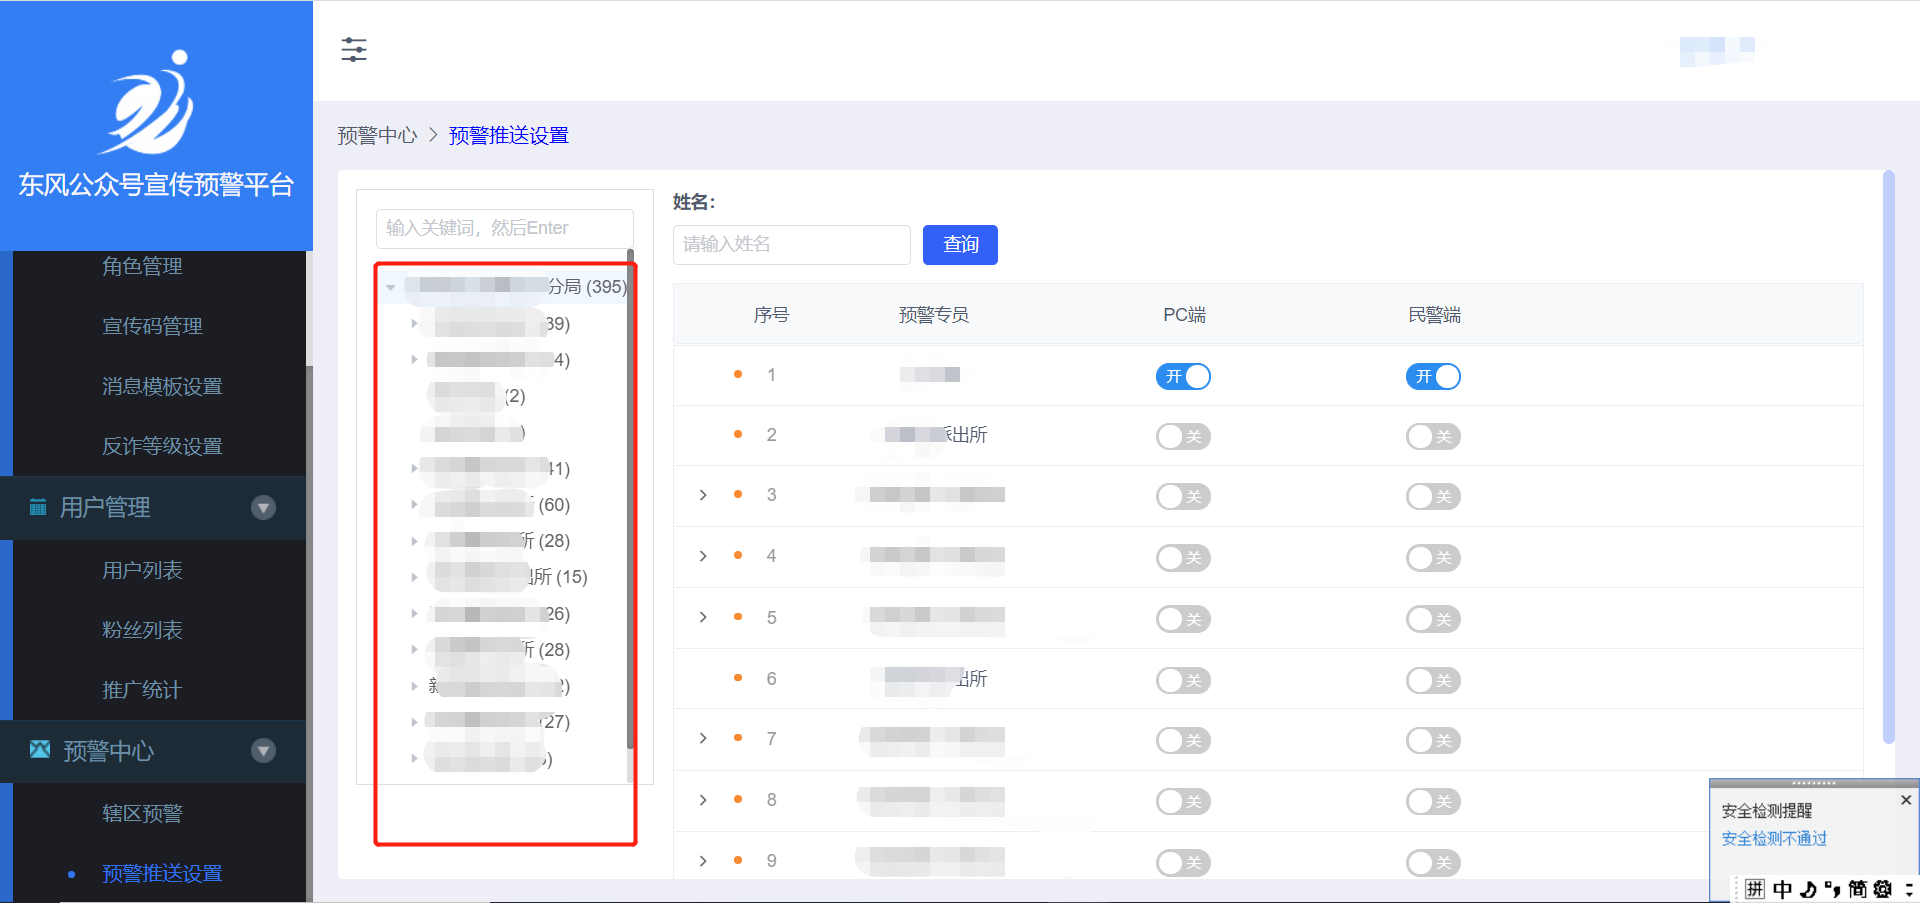
Task: Open IME settings gear icon
Action: pos(1883,889)
